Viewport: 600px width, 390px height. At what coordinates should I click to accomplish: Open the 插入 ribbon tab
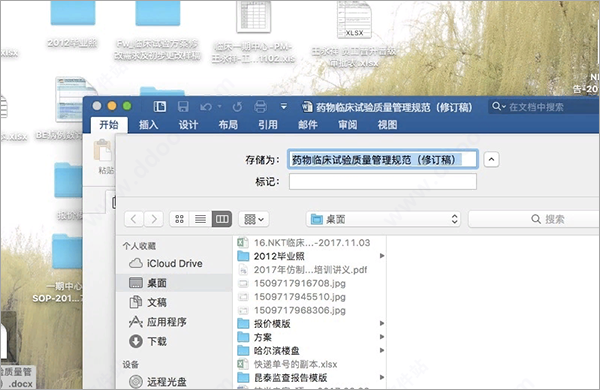pyautogui.click(x=148, y=125)
